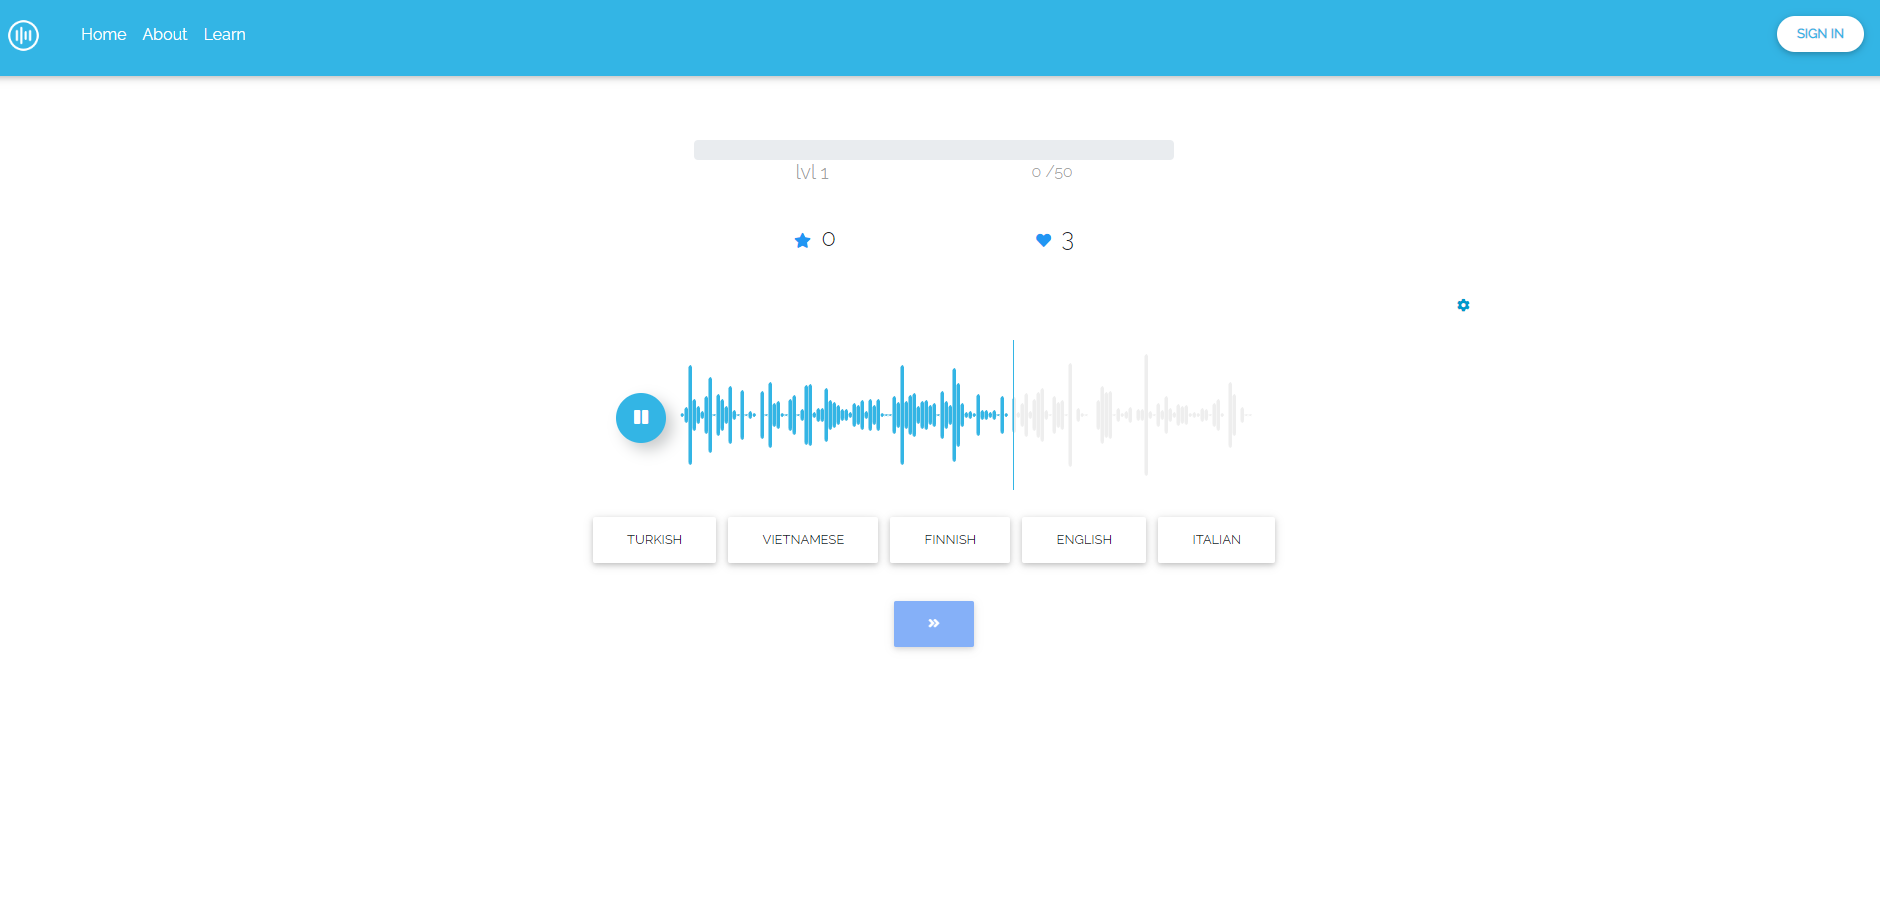This screenshot has width=1880, height=921.
Task: Click the star score icon
Action: [x=802, y=239]
